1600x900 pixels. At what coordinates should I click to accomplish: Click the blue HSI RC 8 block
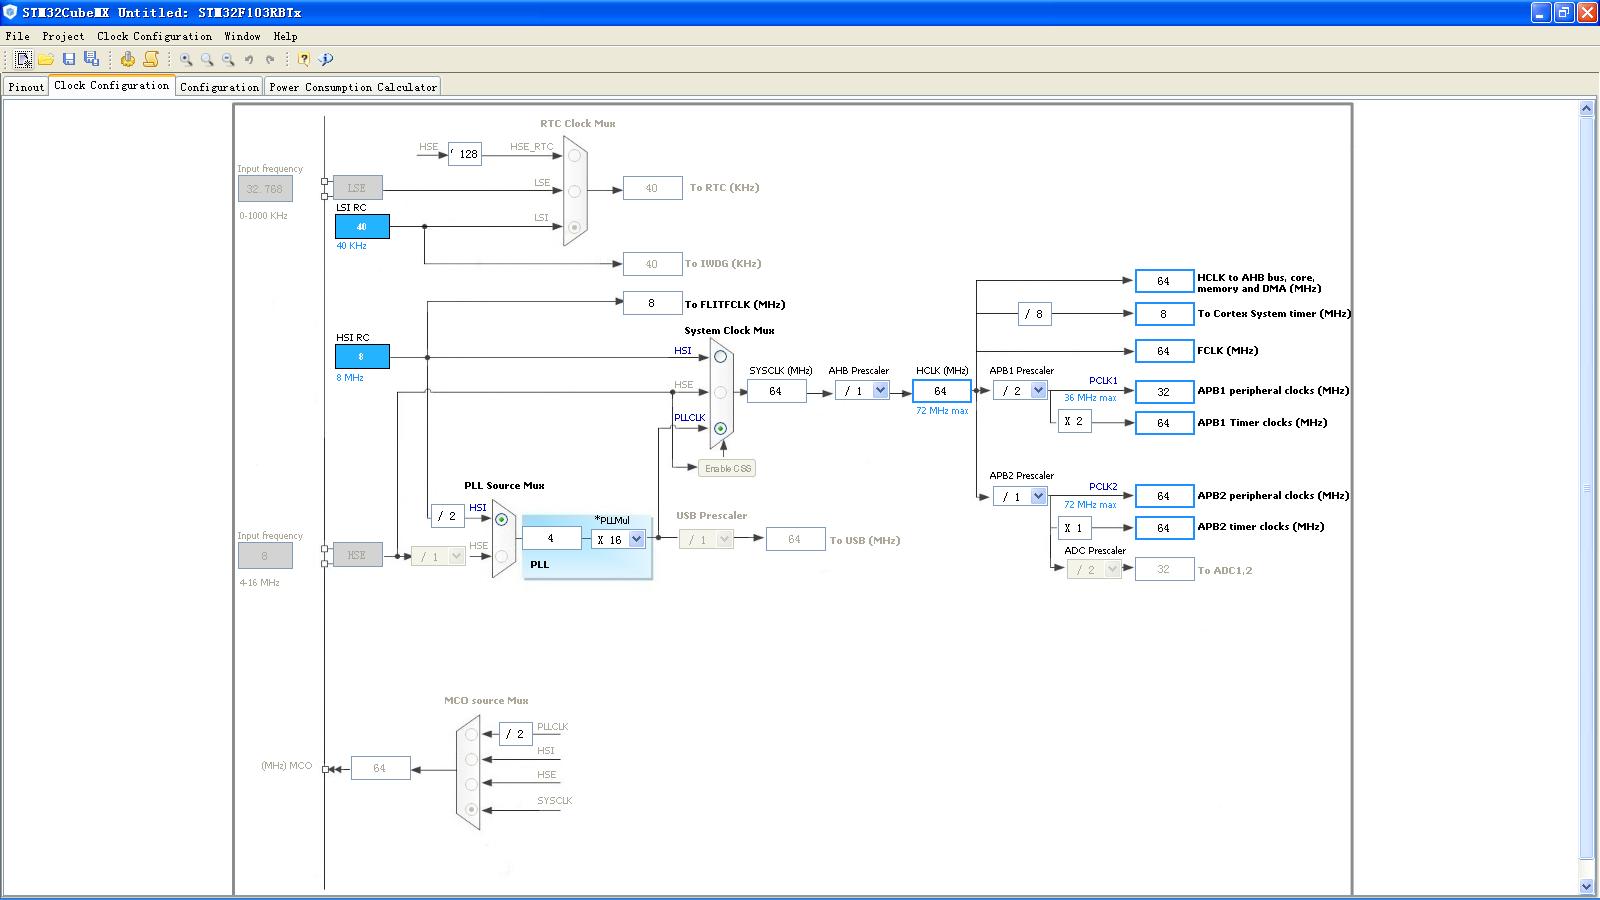coord(362,356)
